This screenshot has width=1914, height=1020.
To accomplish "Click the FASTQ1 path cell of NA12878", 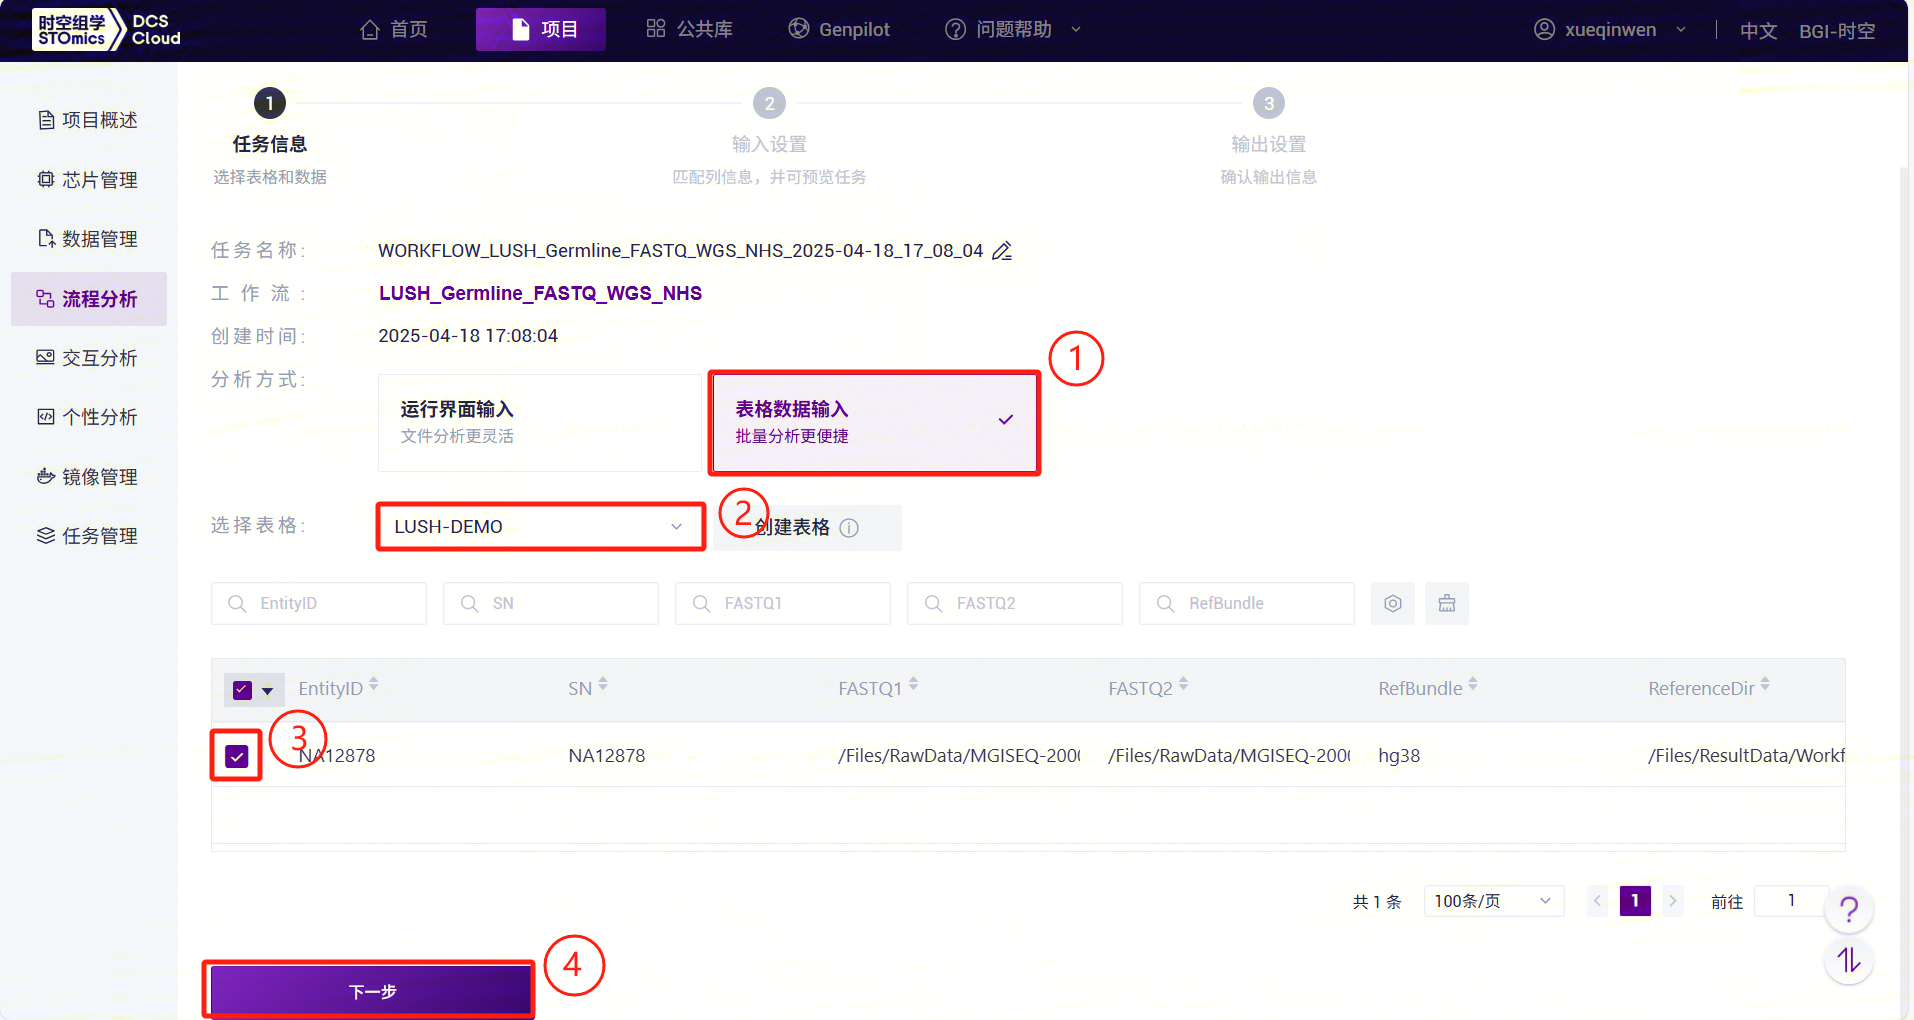I will pyautogui.click(x=959, y=756).
